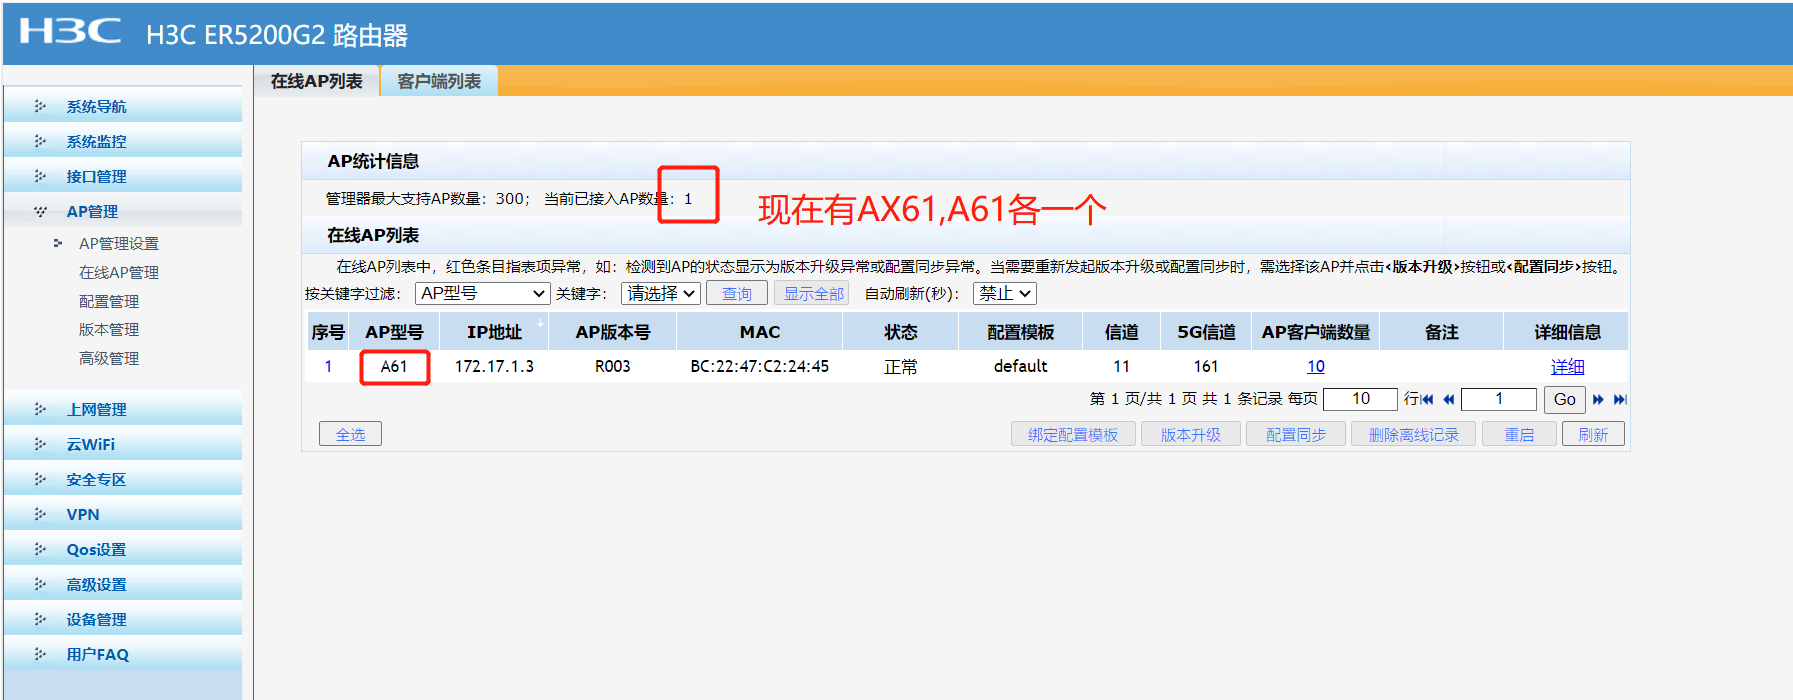Sort by IP地址 column header
1793x700 pixels.
pyautogui.click(x=494, y=331)
